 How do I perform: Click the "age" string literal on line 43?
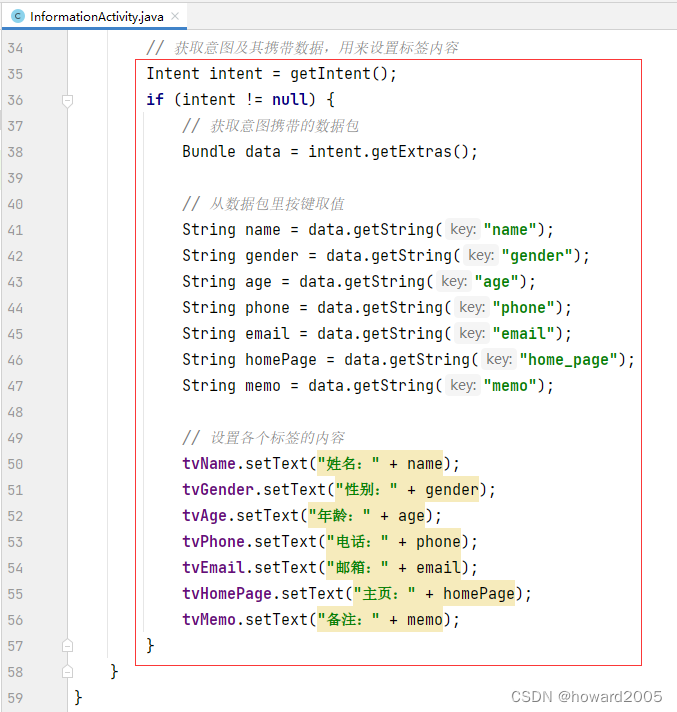coord(496,282)
